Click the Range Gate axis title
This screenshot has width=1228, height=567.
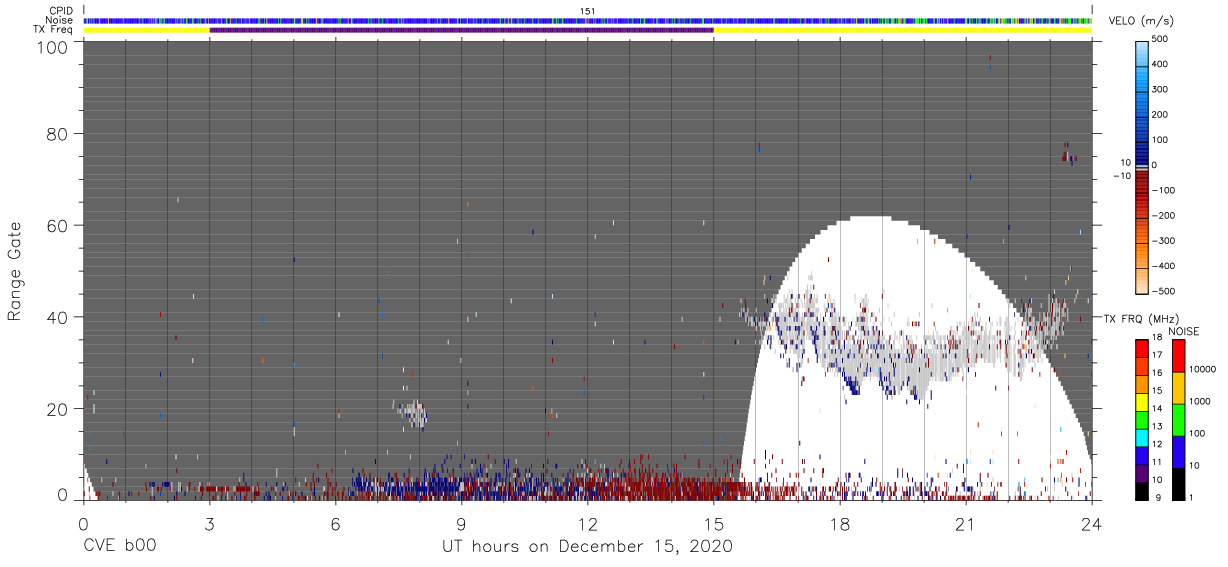pos(15,272)
